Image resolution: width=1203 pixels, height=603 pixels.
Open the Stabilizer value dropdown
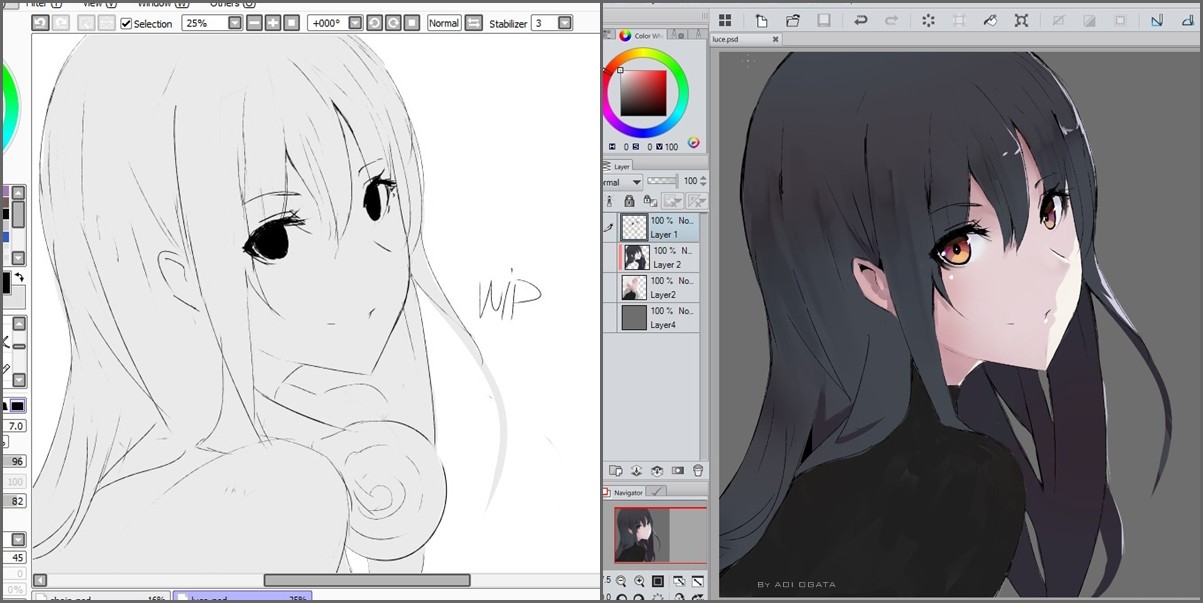[x=565, y=22]
